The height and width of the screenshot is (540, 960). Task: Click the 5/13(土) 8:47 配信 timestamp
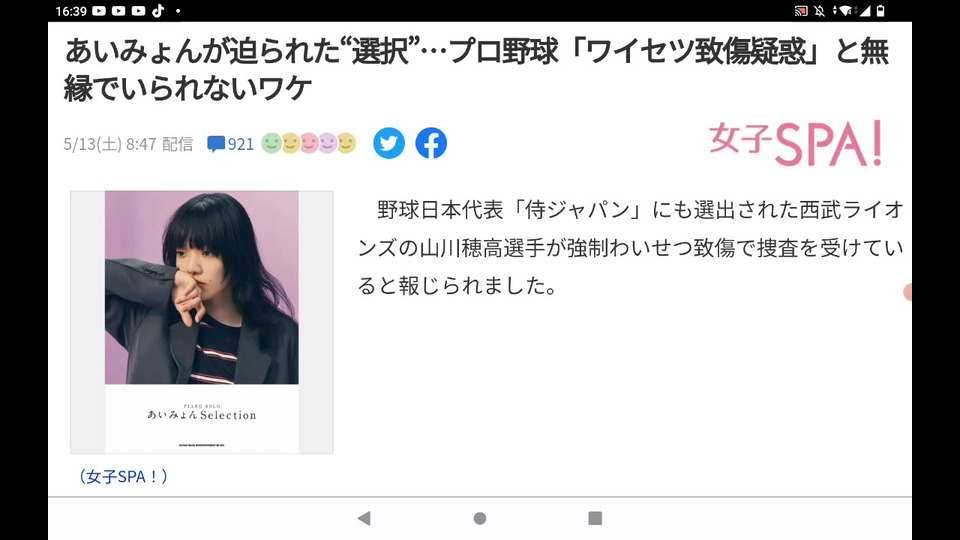tap(129, 144)
